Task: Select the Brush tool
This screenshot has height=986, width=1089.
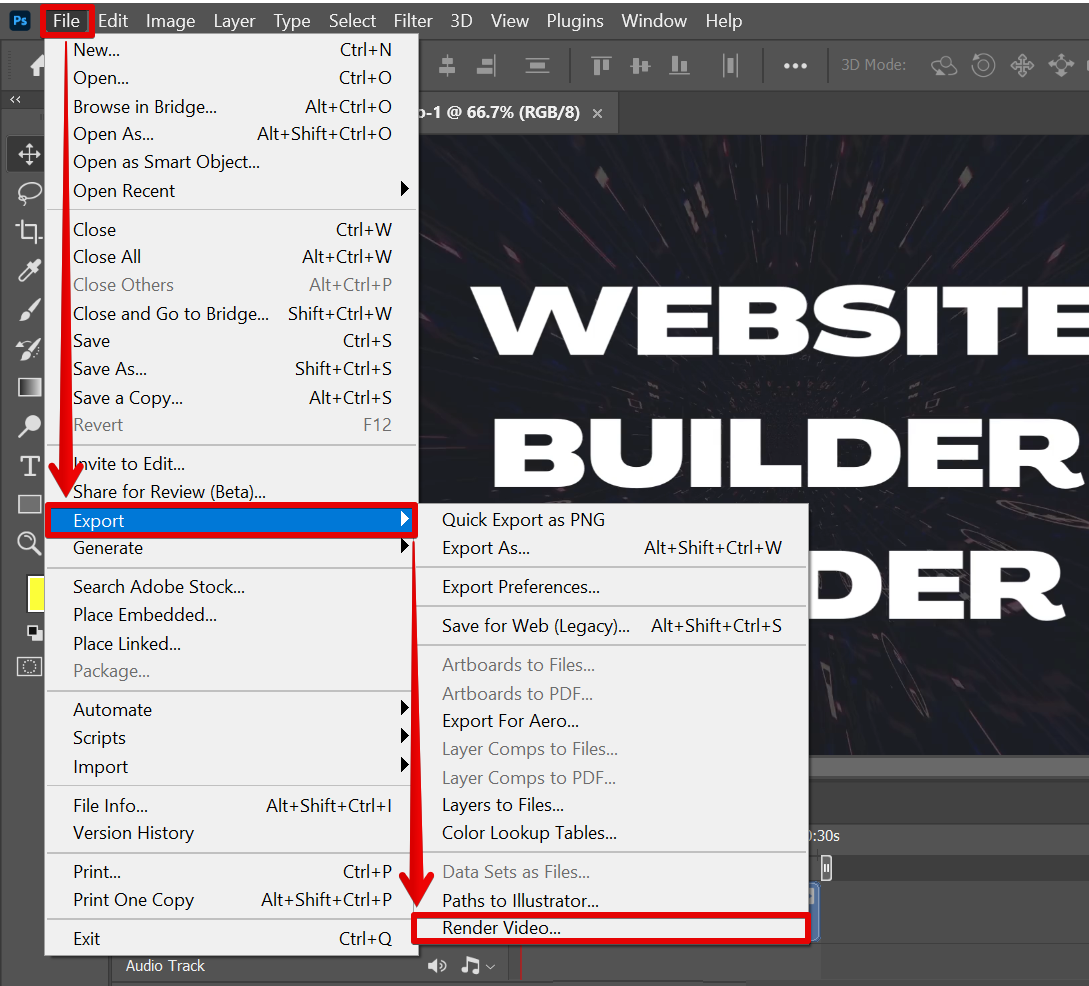Action: (28, 310)
